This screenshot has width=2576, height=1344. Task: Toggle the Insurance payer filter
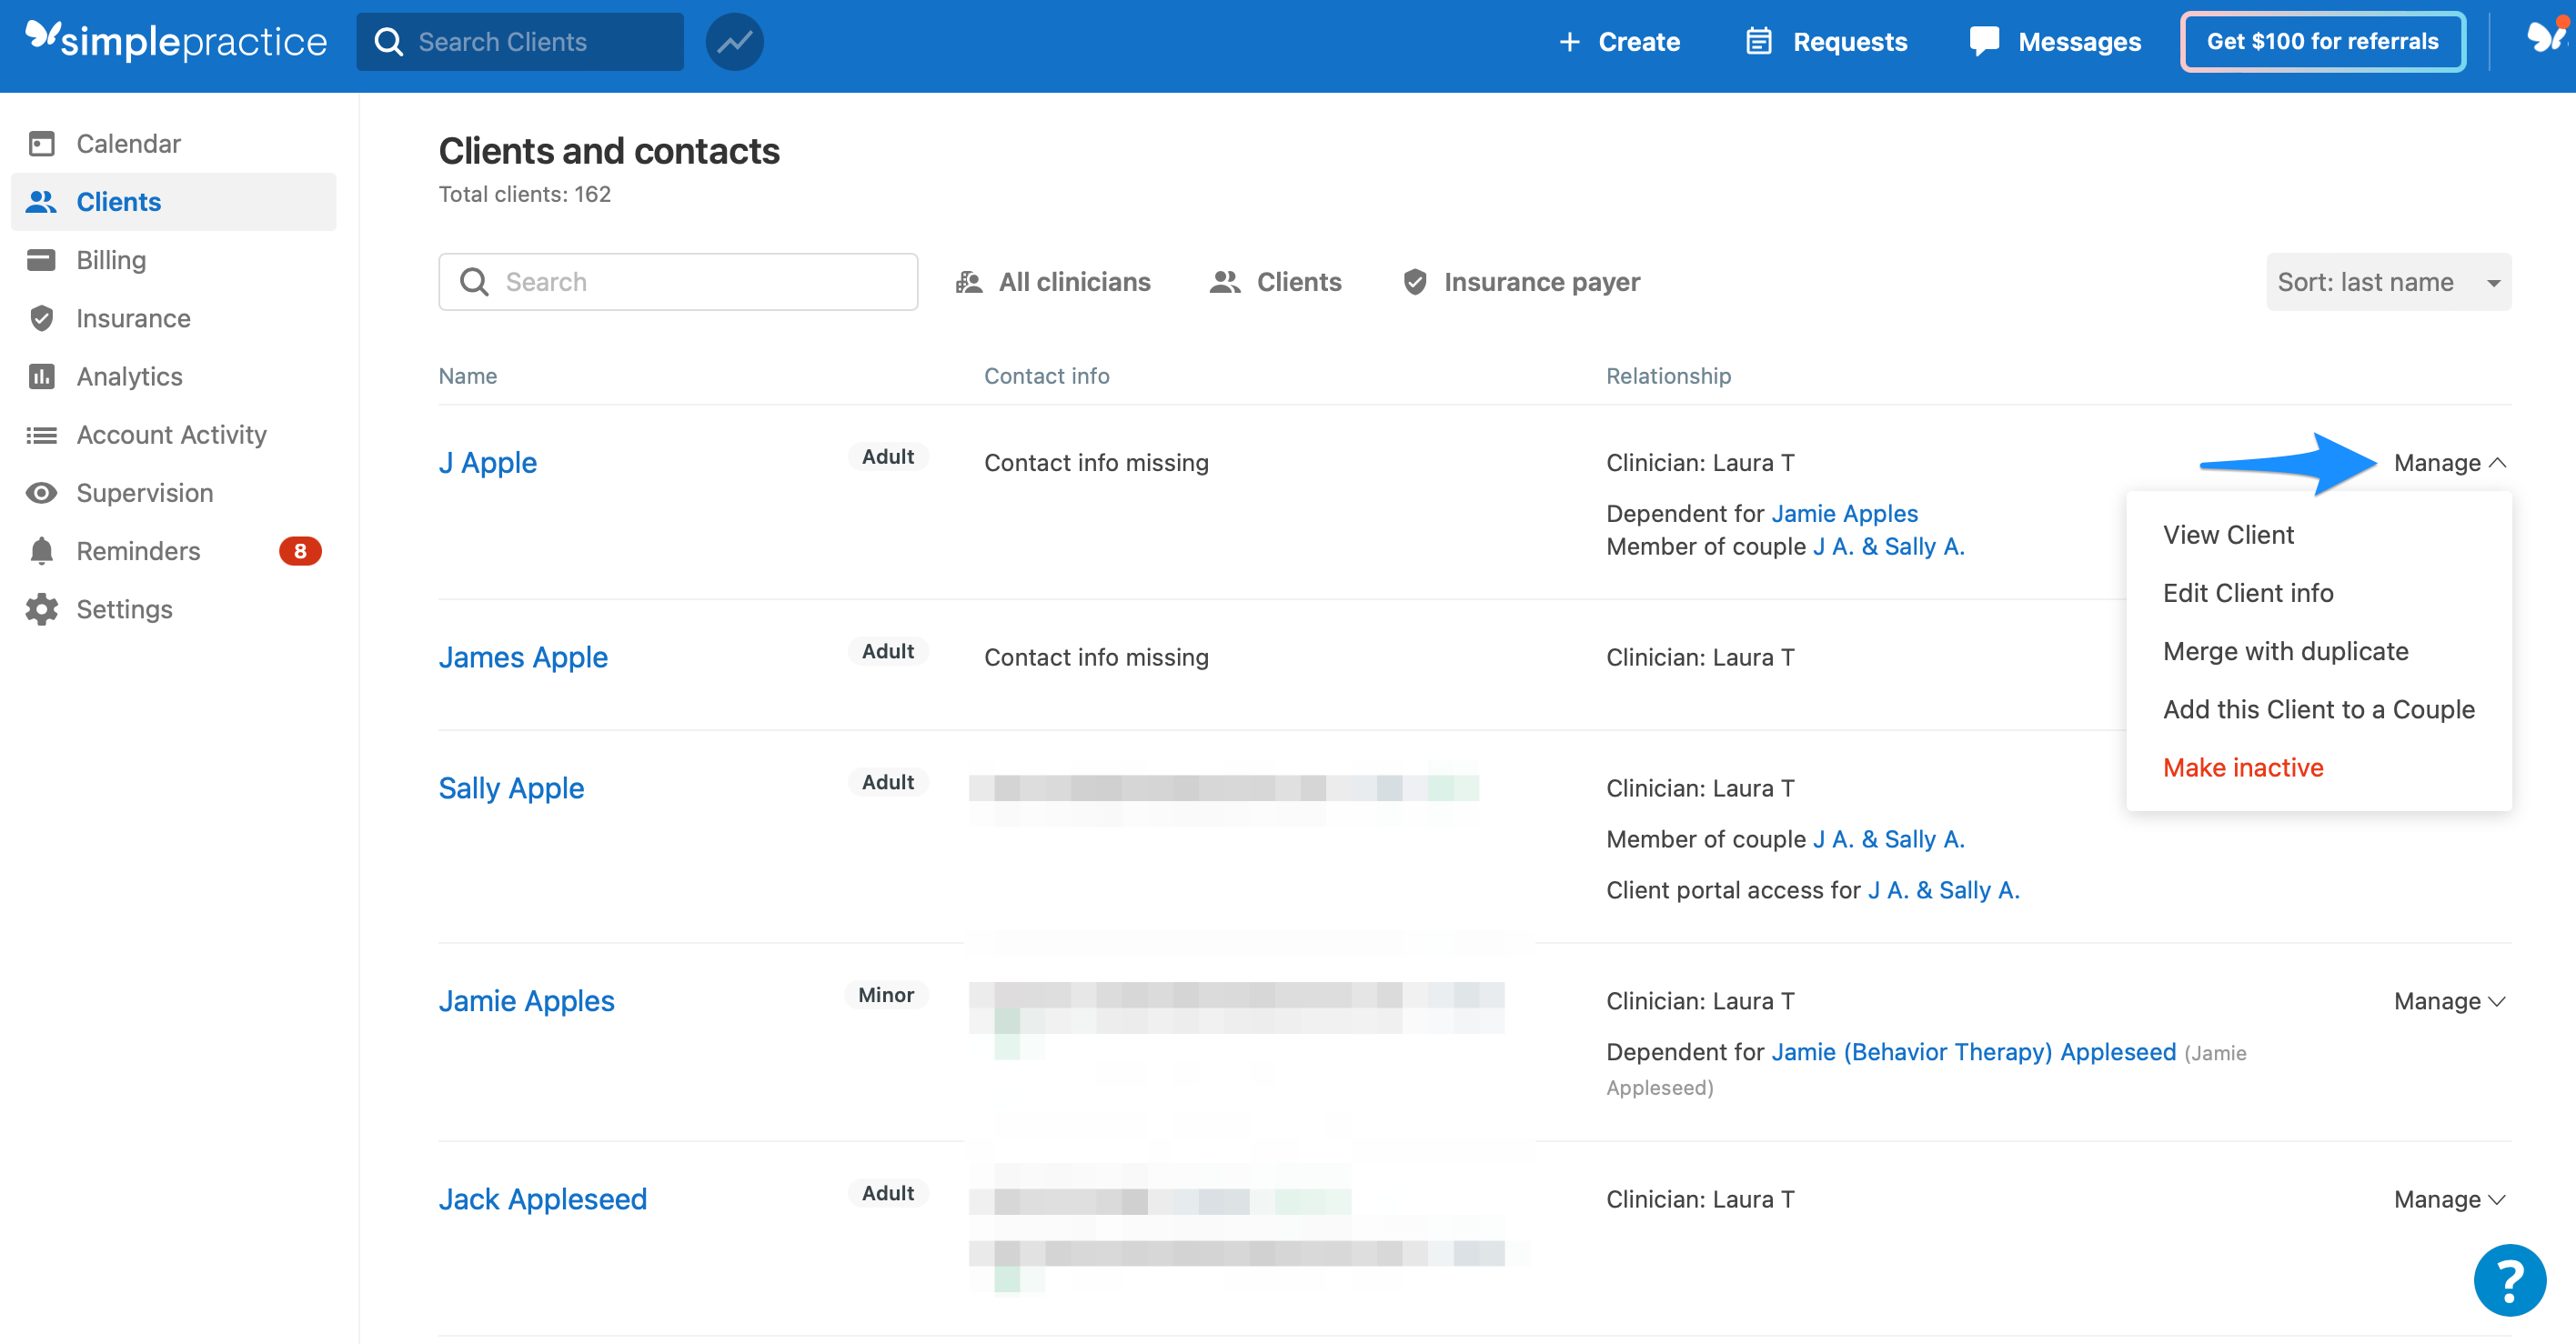1520,281
